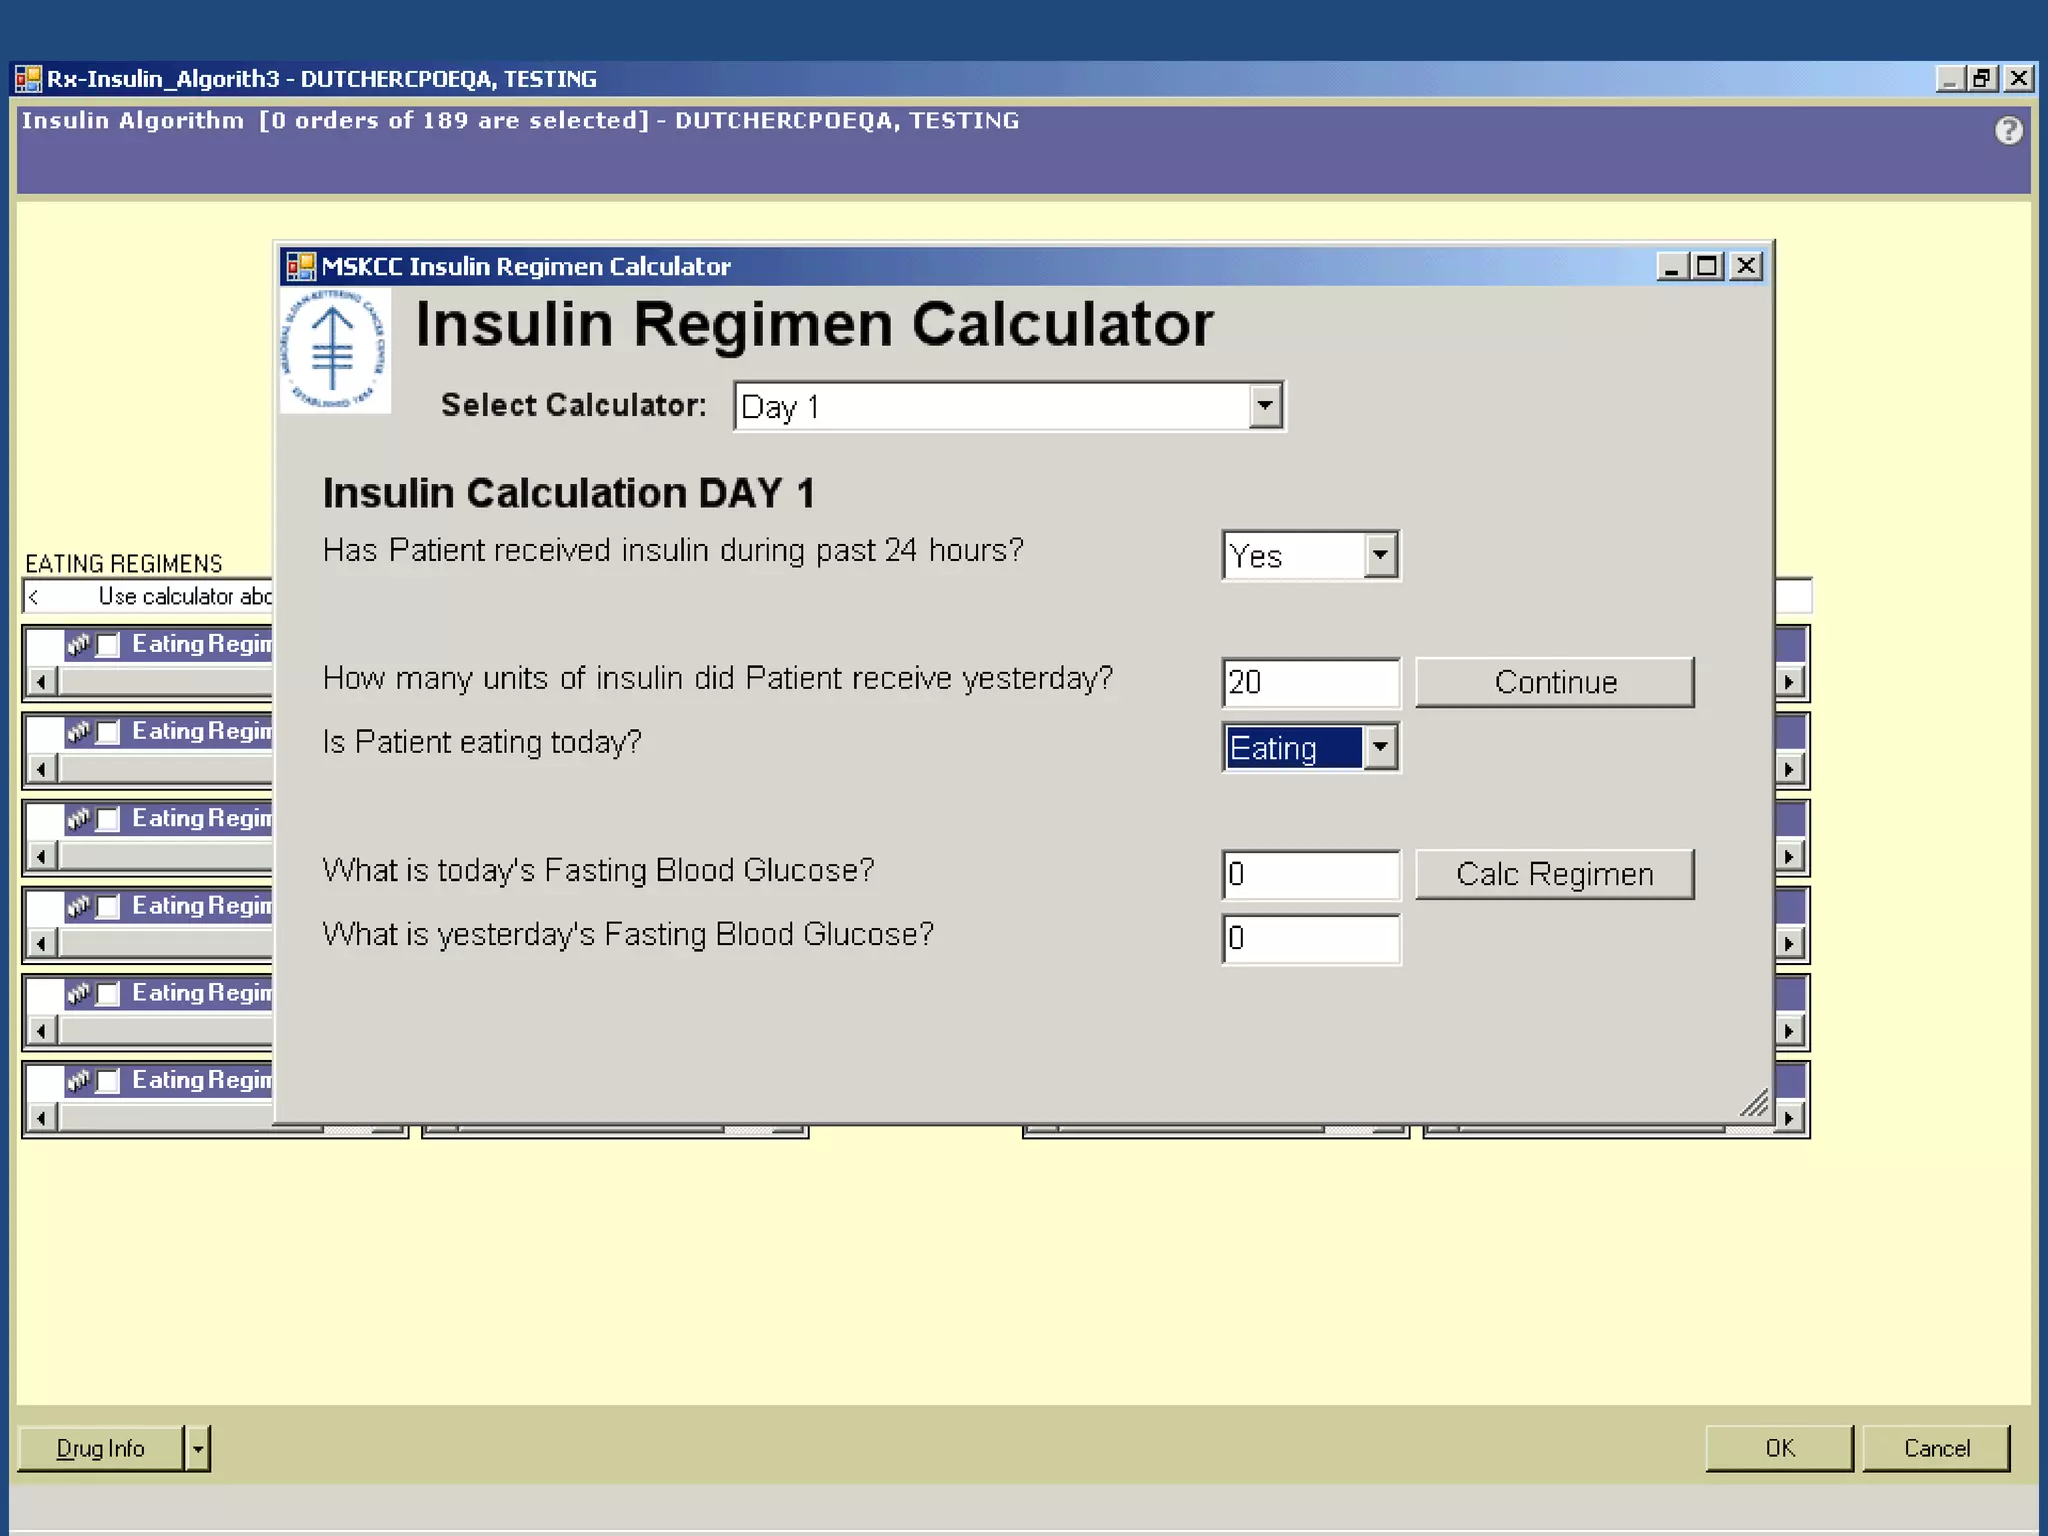The image size is (2048, 1536).
Task: Click right scroll arrow of fifth regimen row
Action: (x=1790, y=1030)
